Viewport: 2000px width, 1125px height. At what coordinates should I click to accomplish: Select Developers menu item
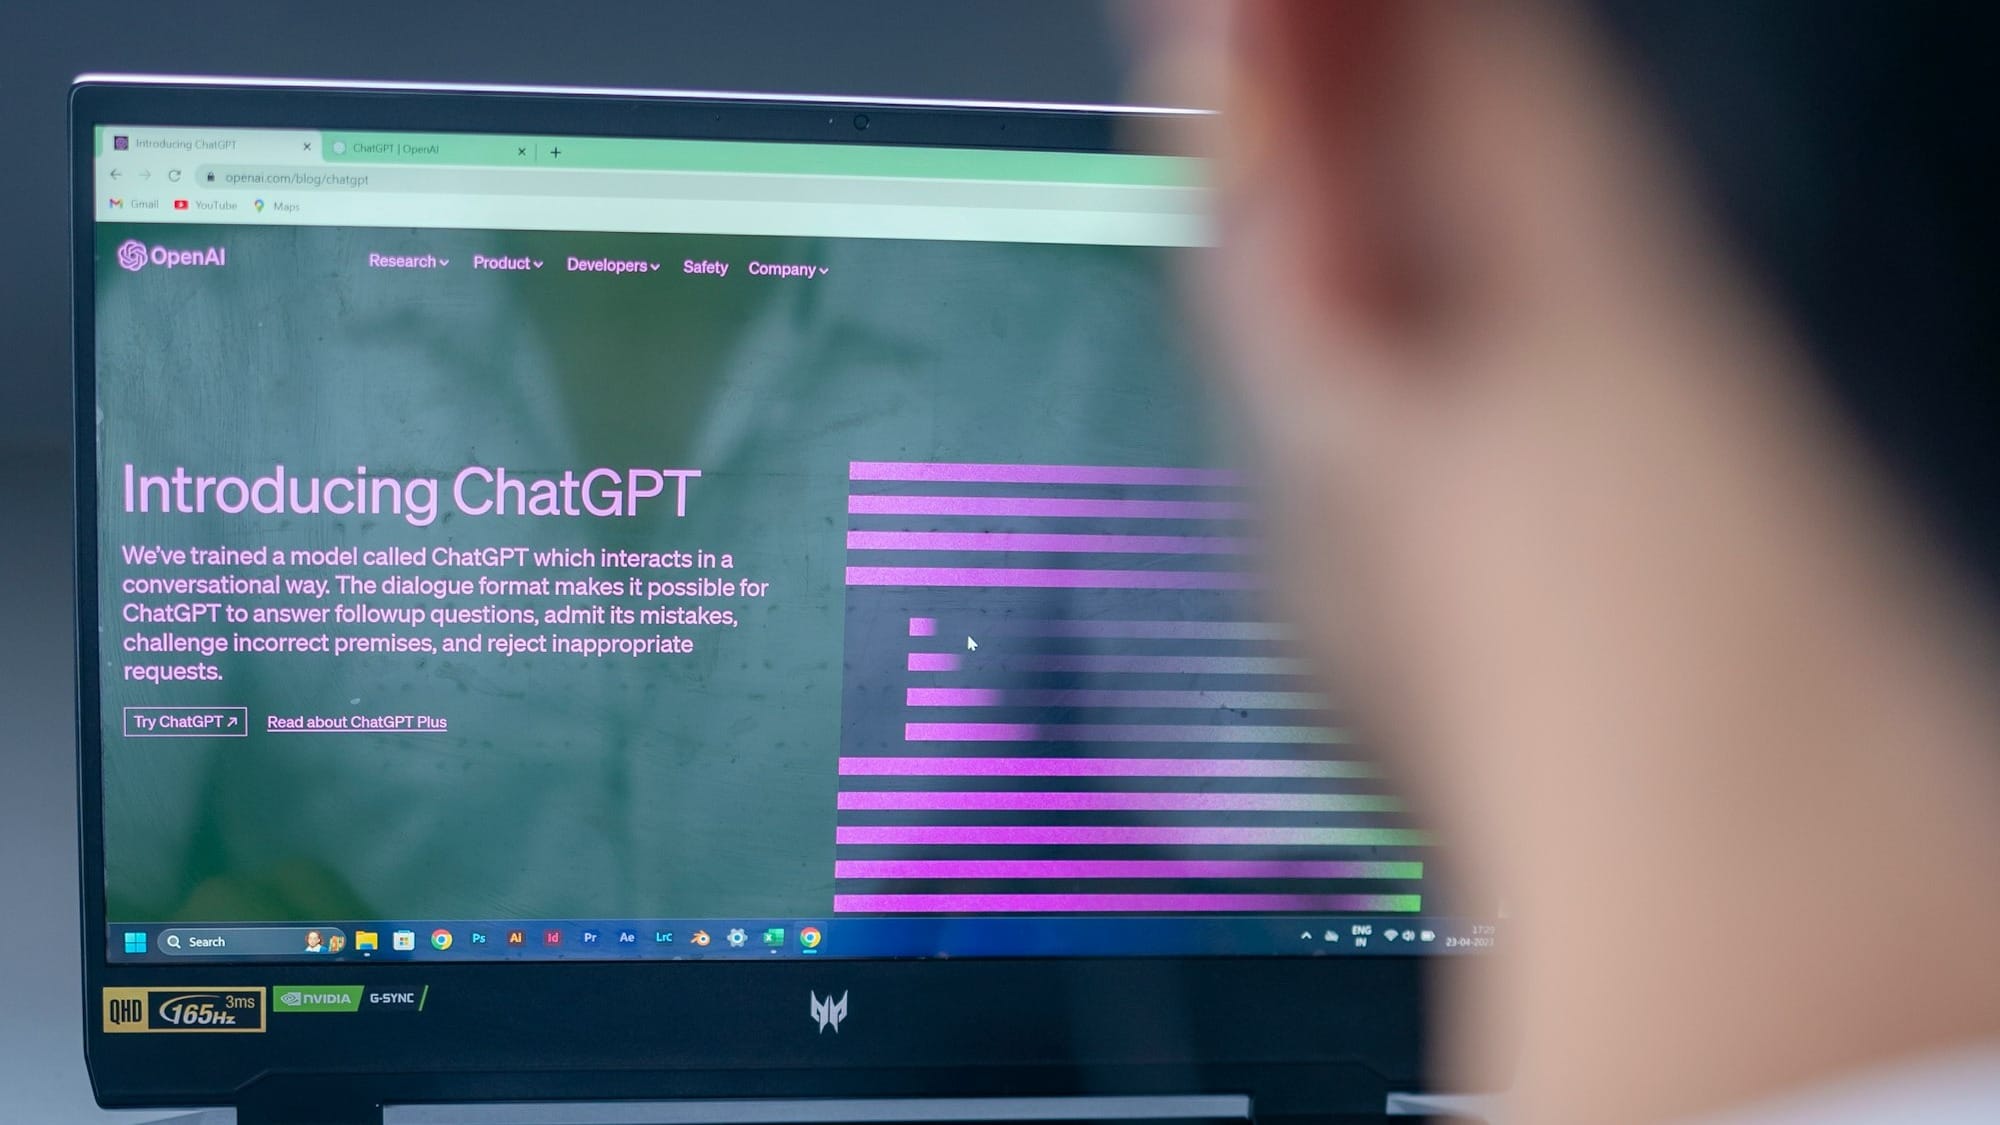610,266
